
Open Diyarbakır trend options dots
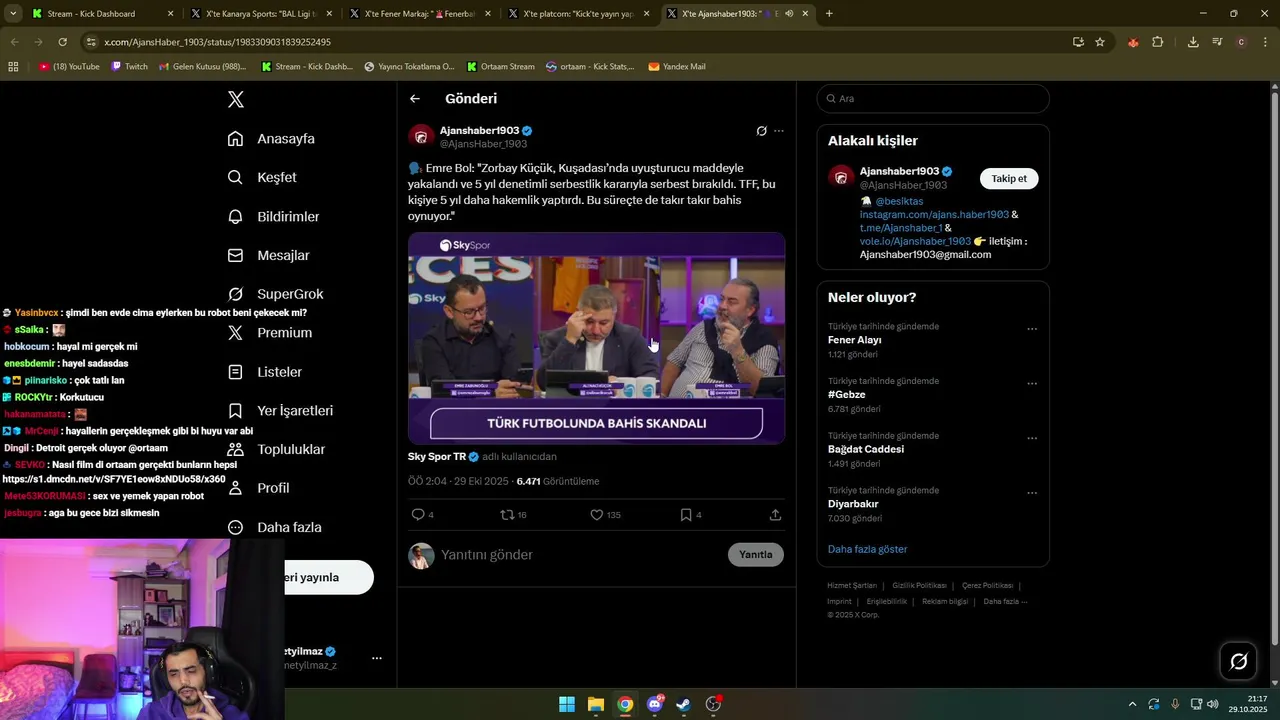pos(1032,493)
